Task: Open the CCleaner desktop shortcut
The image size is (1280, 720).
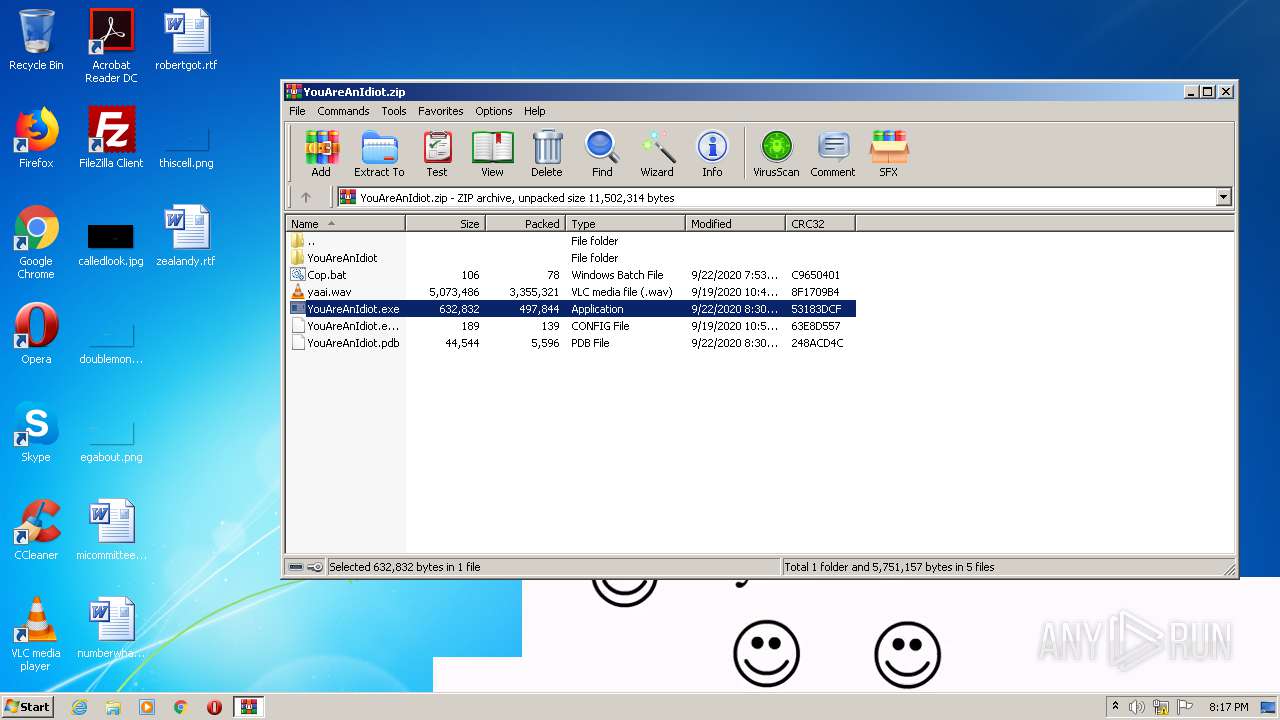Action: point(36,530)
